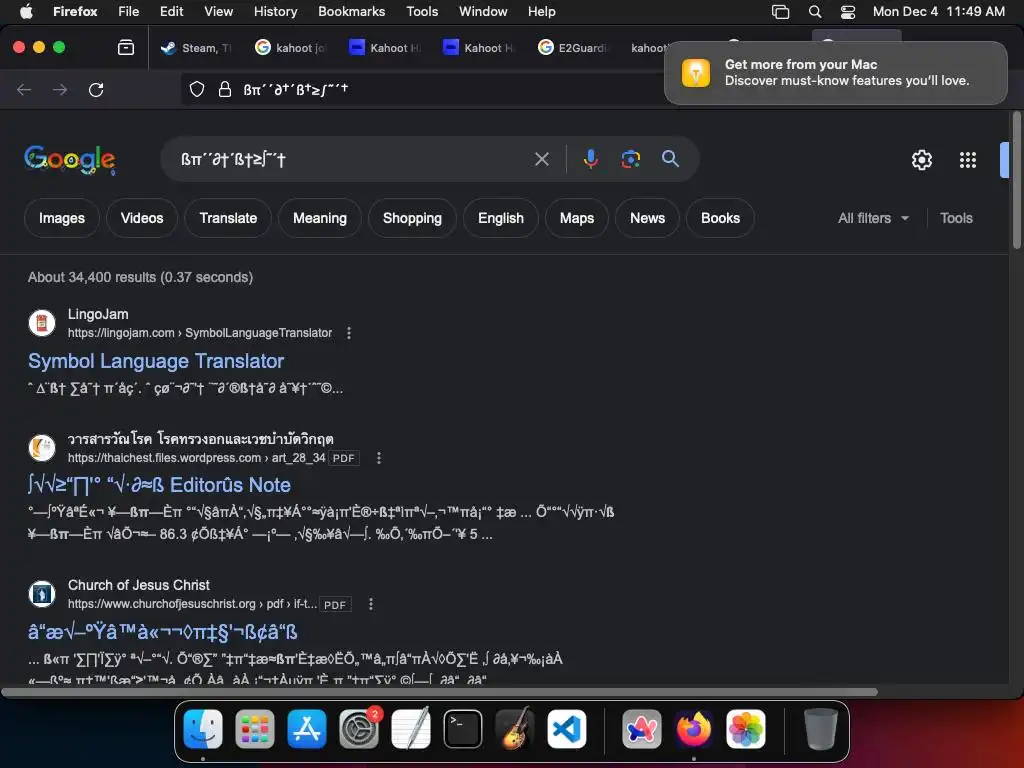This screenshot has height=768, width=1024.
Task: Click the Google search input field
Action: click(353, 159)
